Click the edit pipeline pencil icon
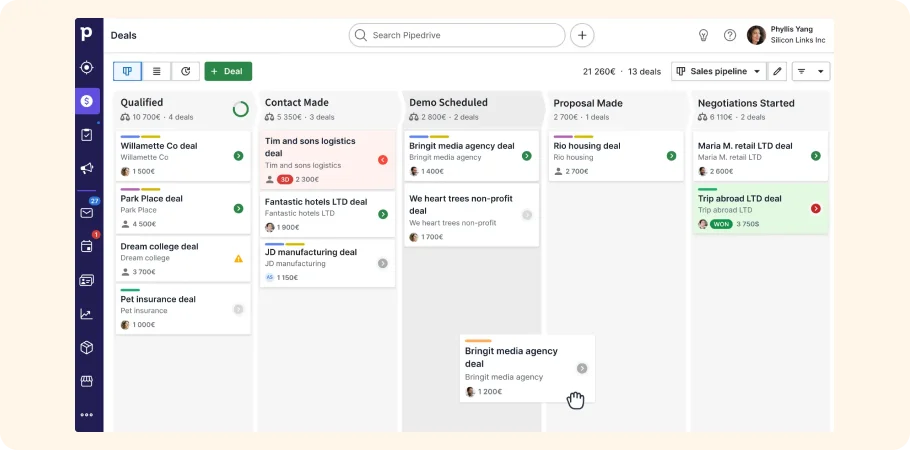 pos(777,71)
